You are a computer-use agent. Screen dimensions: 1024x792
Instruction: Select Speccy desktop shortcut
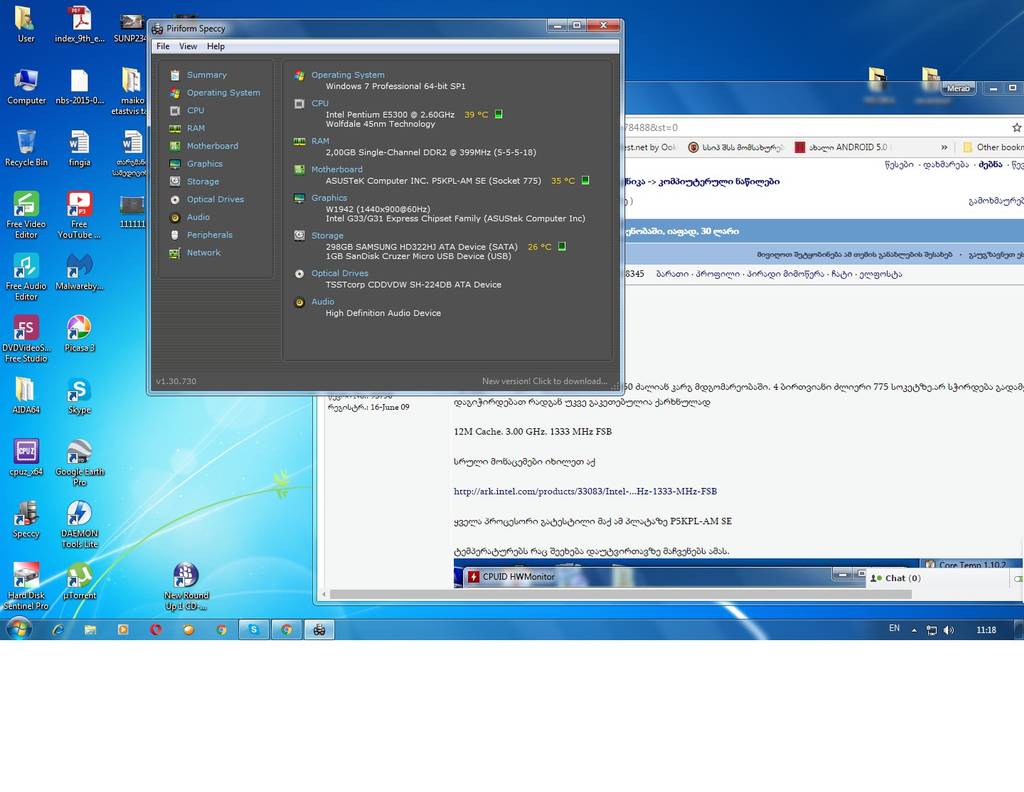pyautogui.click(x=26, y=520)
